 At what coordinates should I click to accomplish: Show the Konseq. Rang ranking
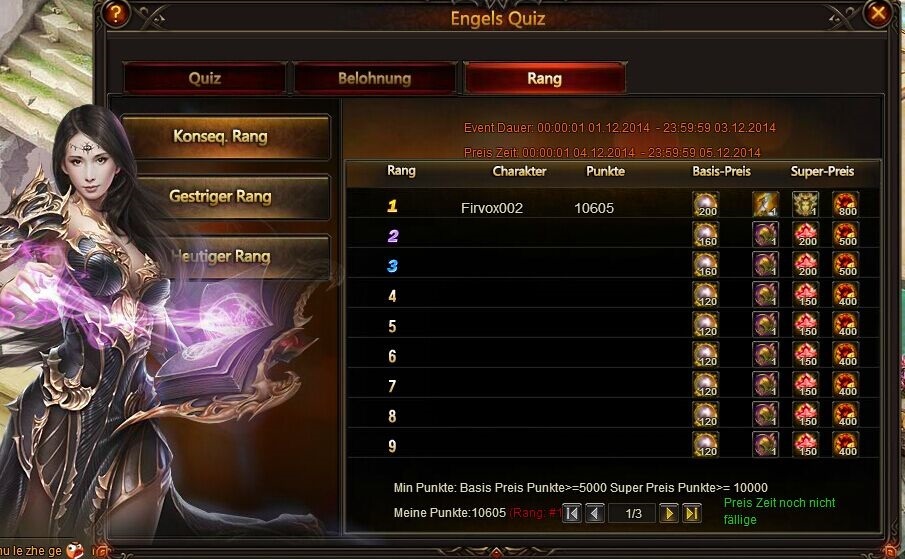(225, 137)
